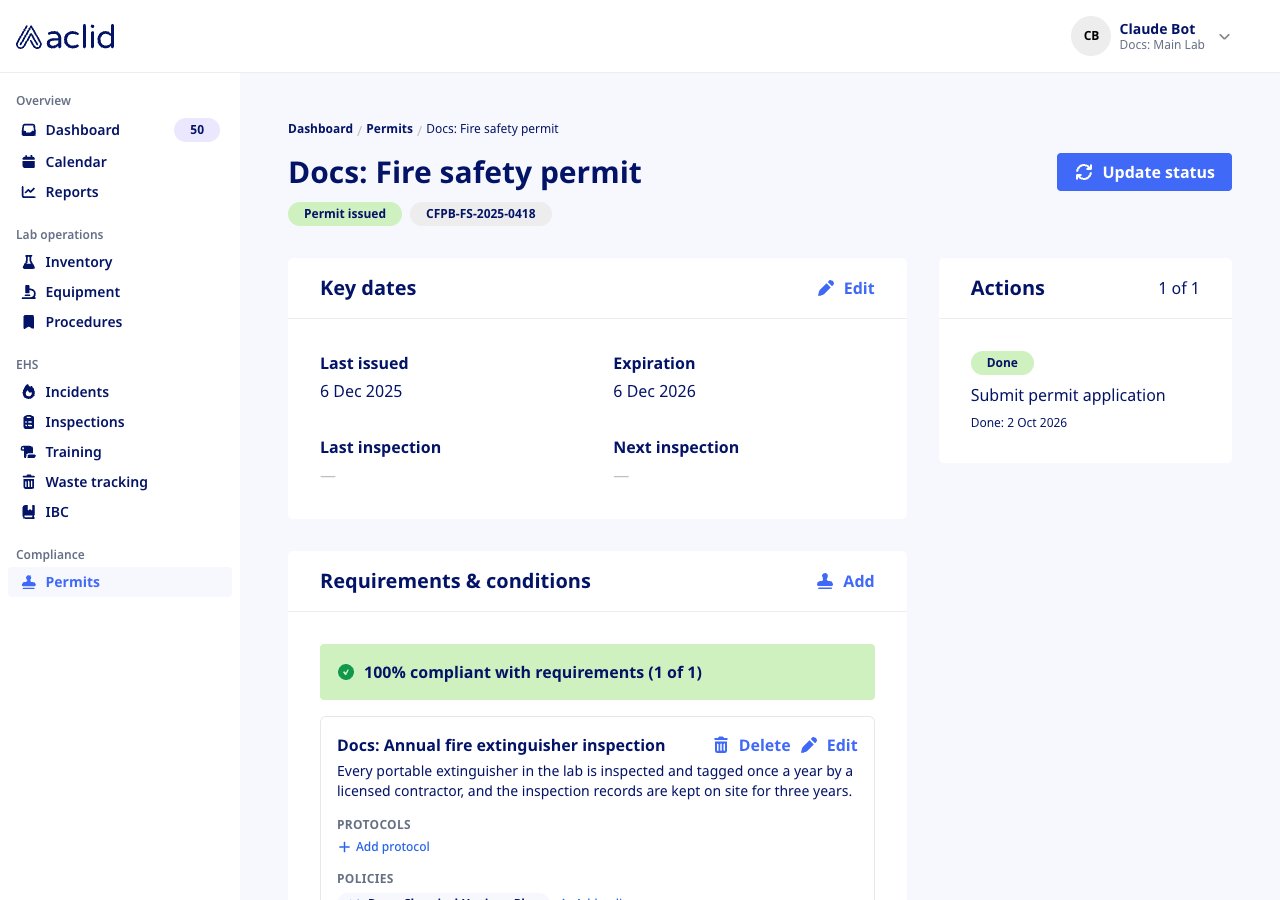The image size is (1280, 900).
Task: Open Calendar via its sidebar icon
Action: pyautogui.click(x=29, y=162)
